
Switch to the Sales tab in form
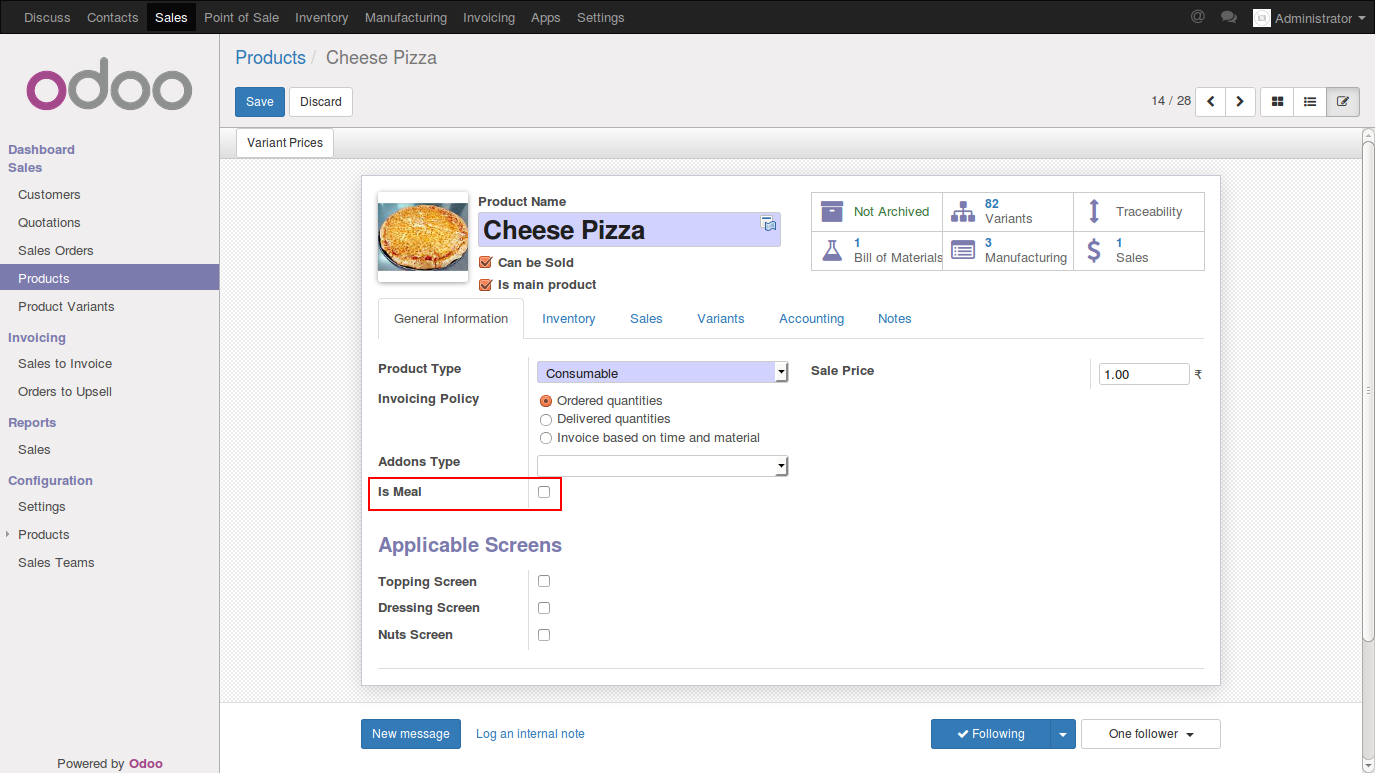(x=646, y=319)
